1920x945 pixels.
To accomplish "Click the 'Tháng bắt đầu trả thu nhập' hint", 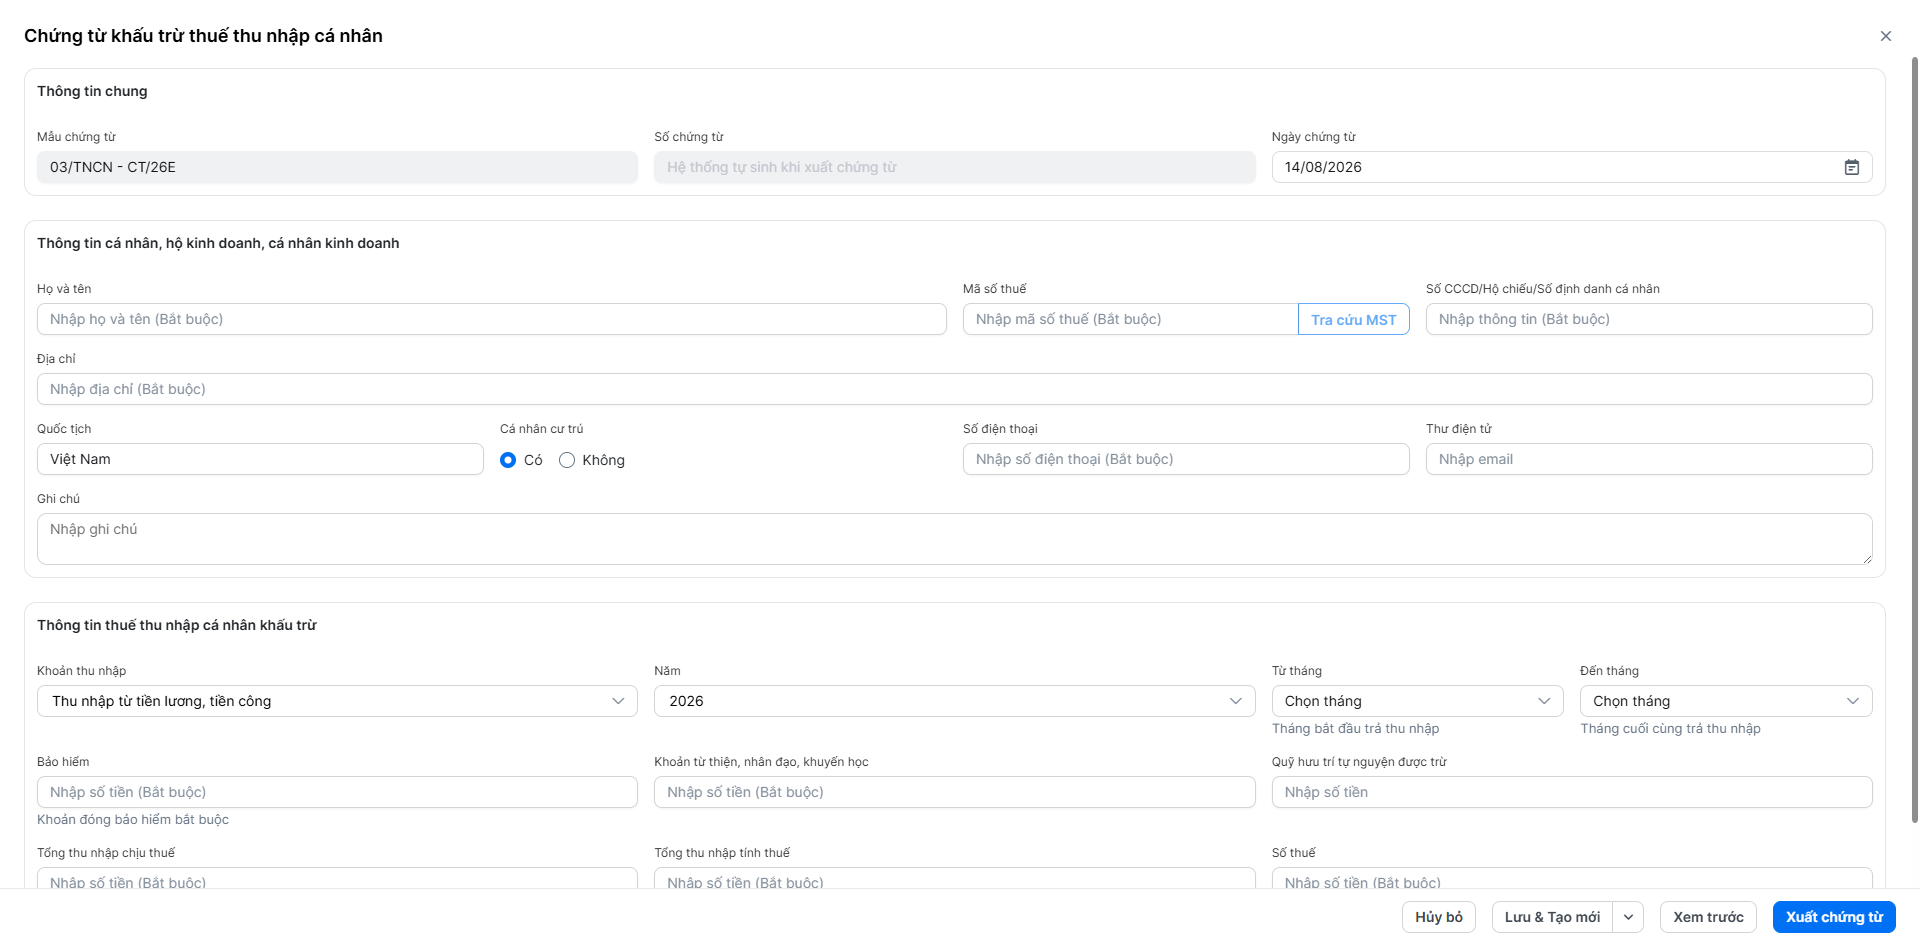I will tap(1355, 729).
